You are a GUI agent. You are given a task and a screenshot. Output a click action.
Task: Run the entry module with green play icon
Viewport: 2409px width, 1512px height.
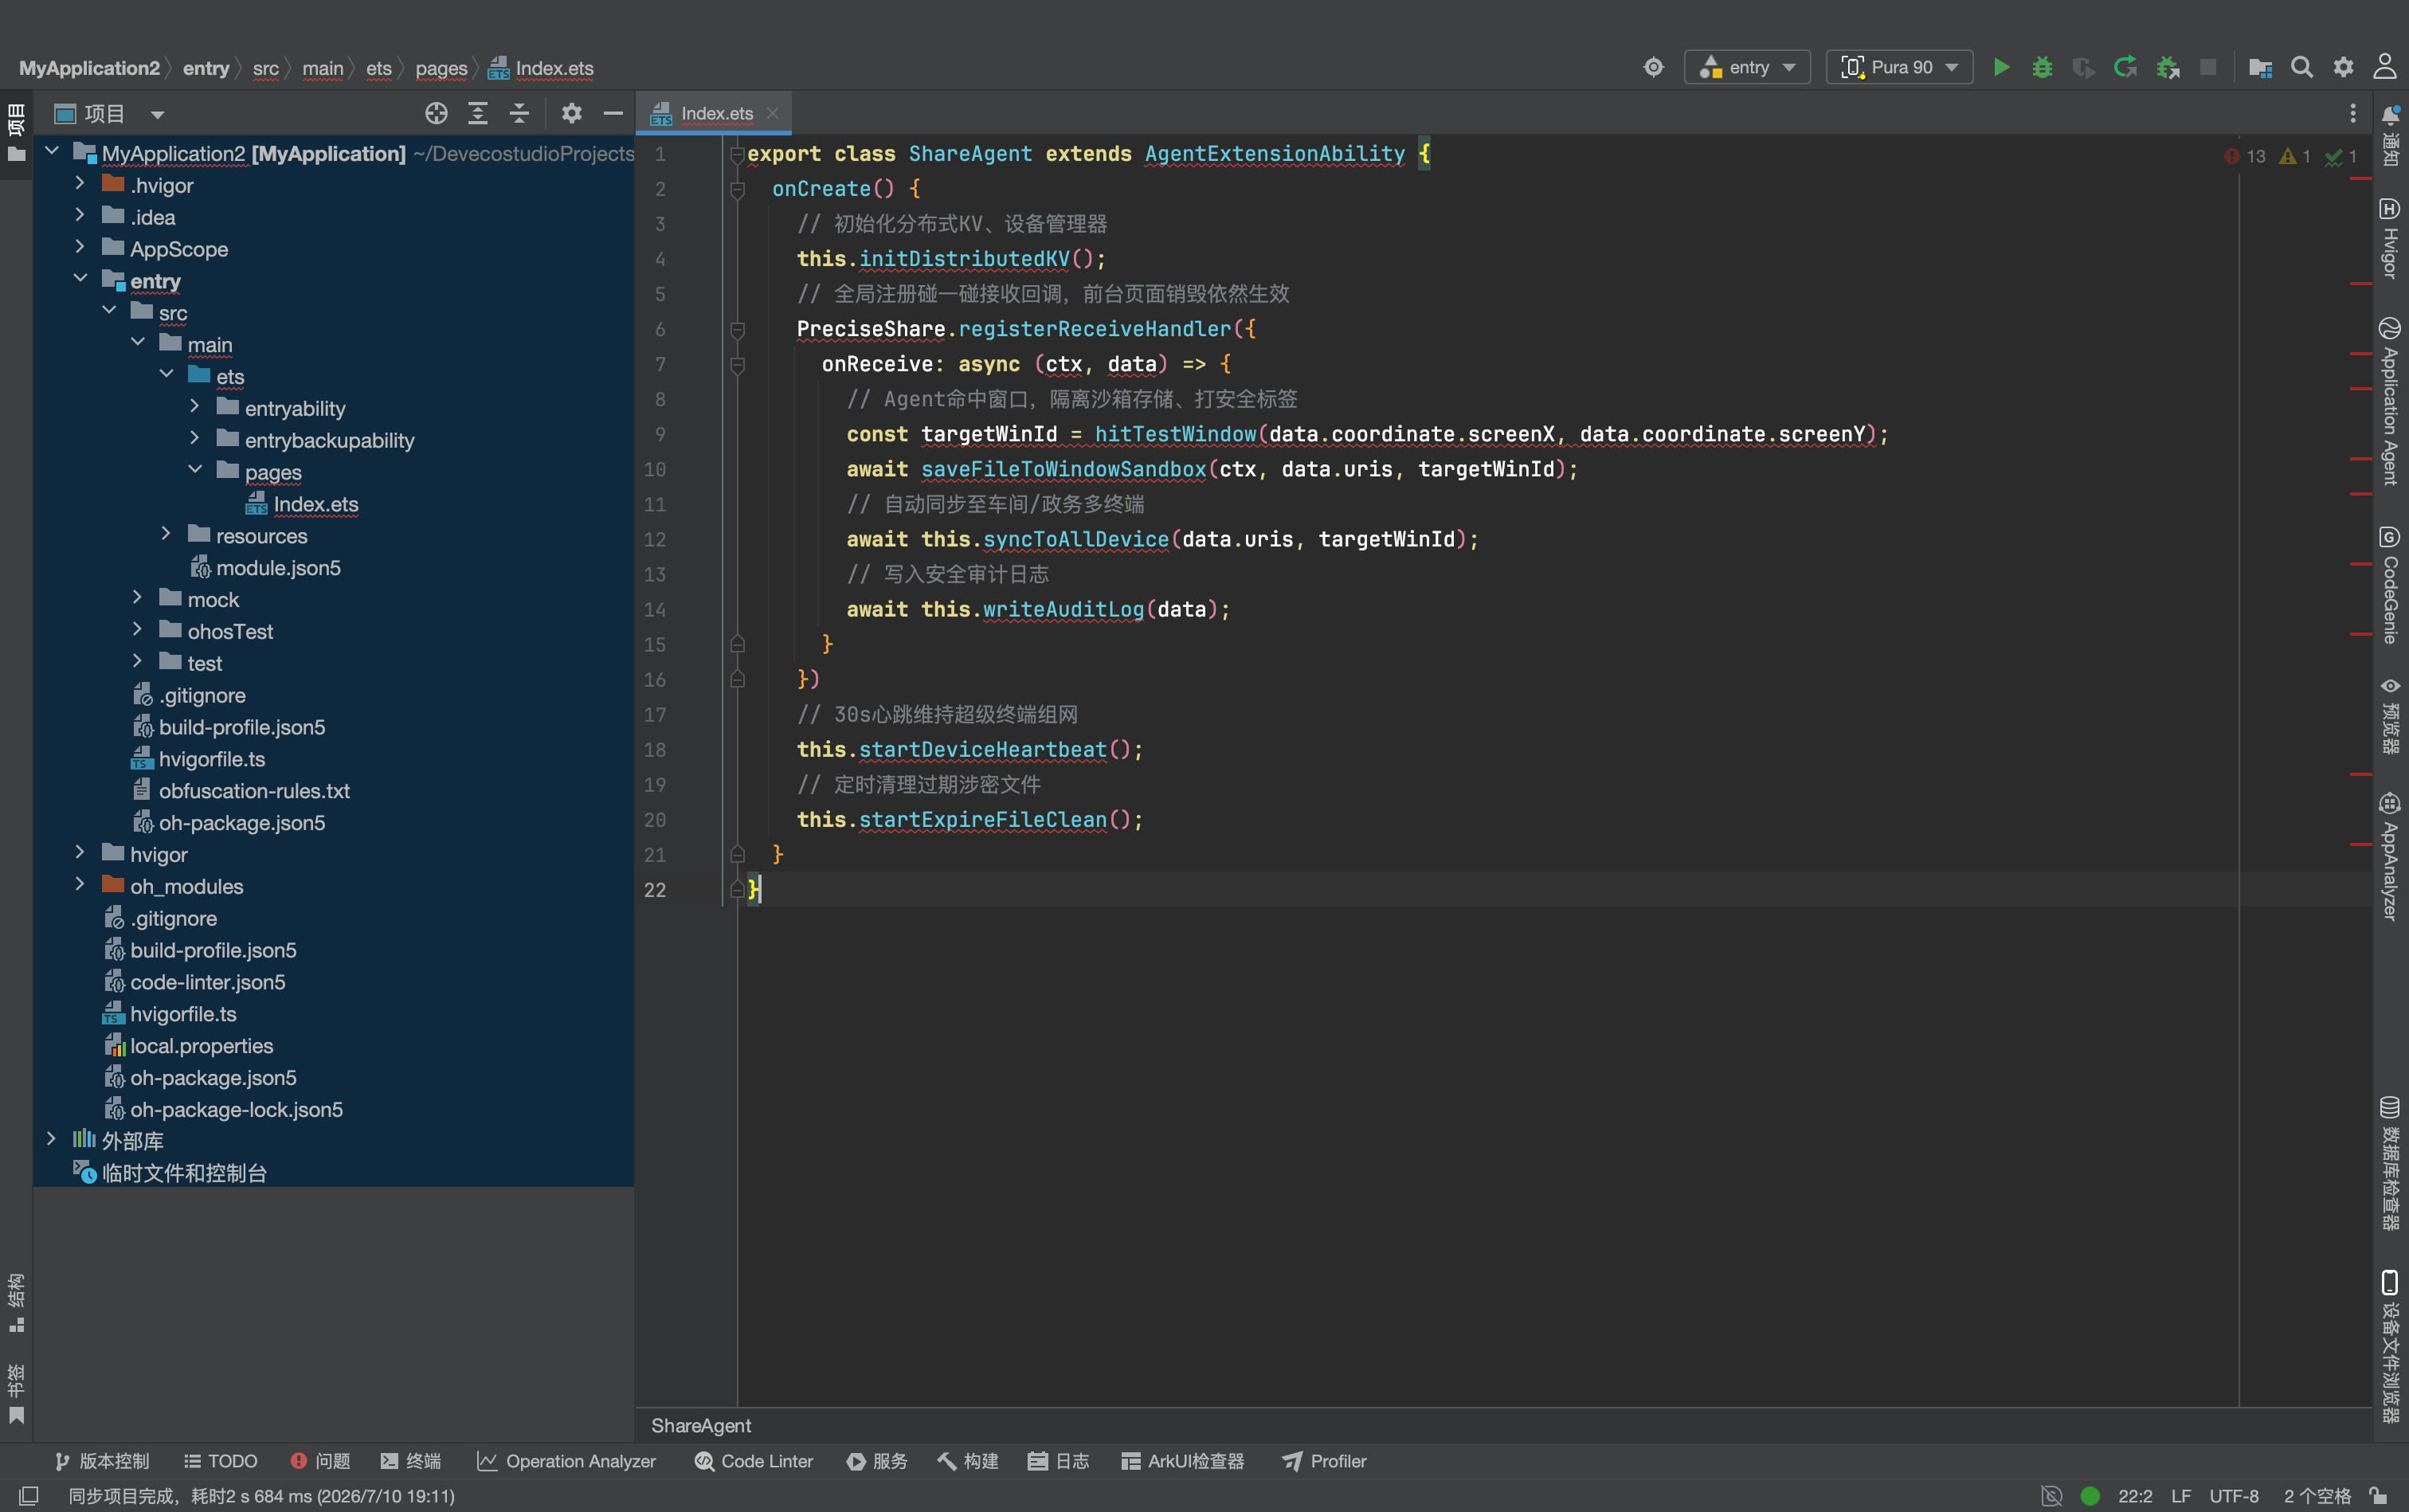tap(2001, 67)
